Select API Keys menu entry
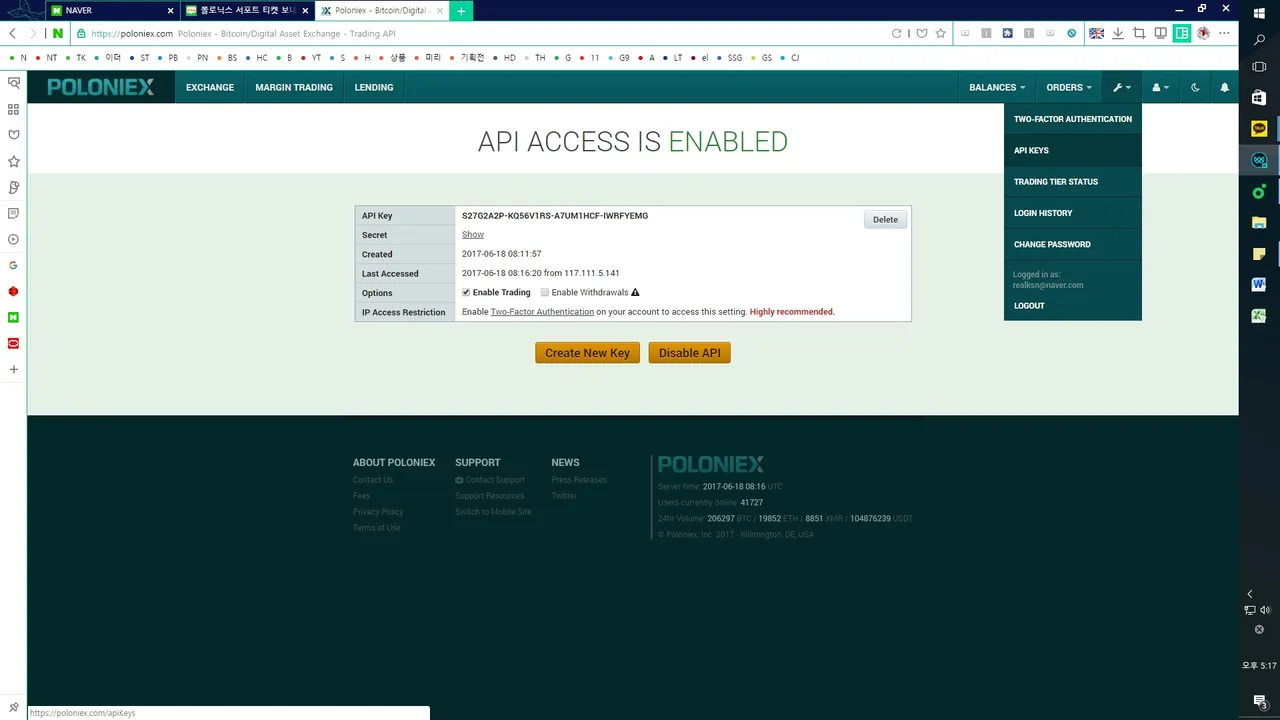 click(1072, 150)
